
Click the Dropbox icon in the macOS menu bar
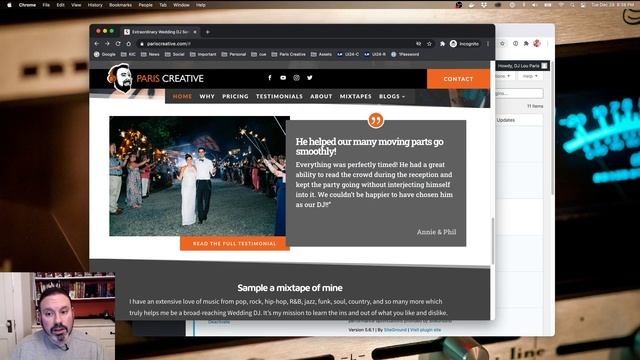pos(484,5)
